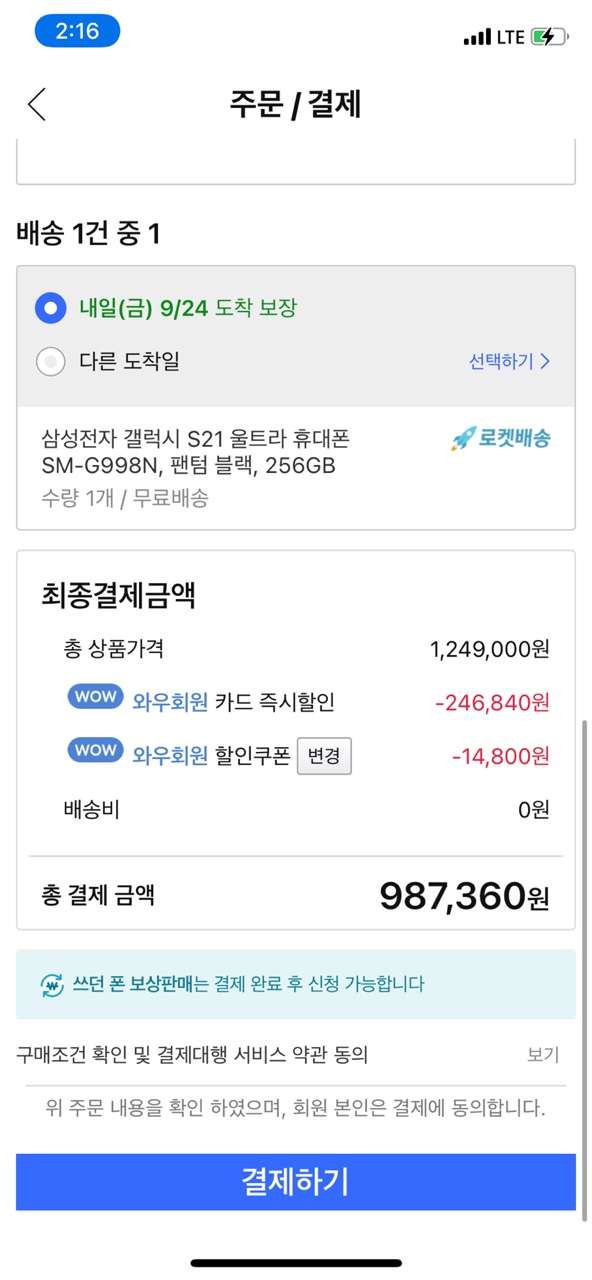
Task: Tap the second WOW badge for discount coupon
Action: [96, 750]
